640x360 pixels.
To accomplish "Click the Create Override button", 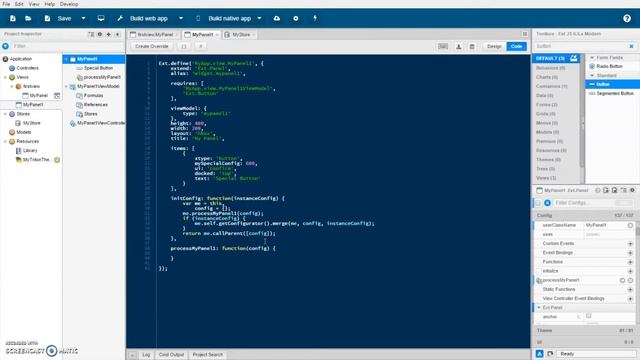I will click(x=151, y=47).
